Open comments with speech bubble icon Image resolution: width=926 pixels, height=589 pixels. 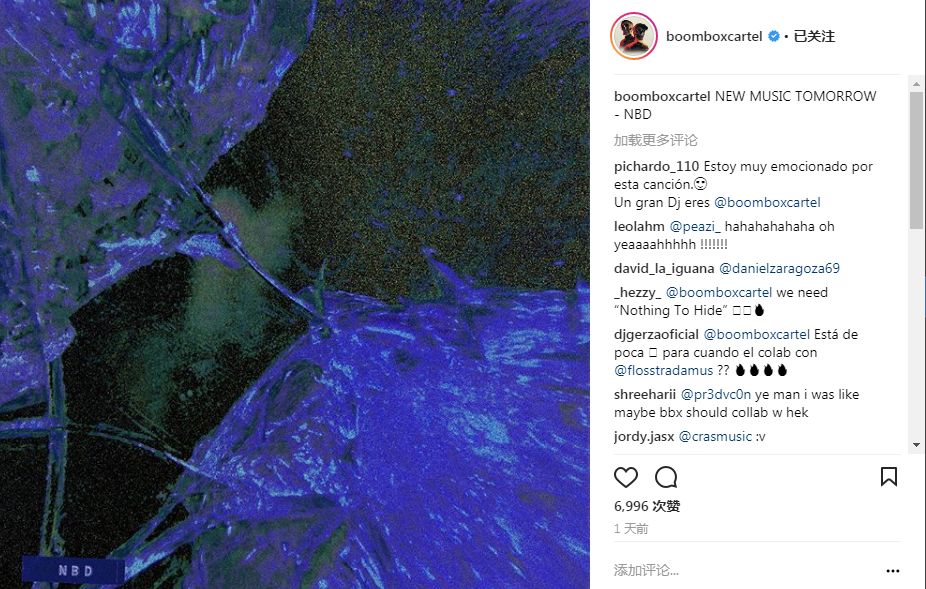pos(666,477)
